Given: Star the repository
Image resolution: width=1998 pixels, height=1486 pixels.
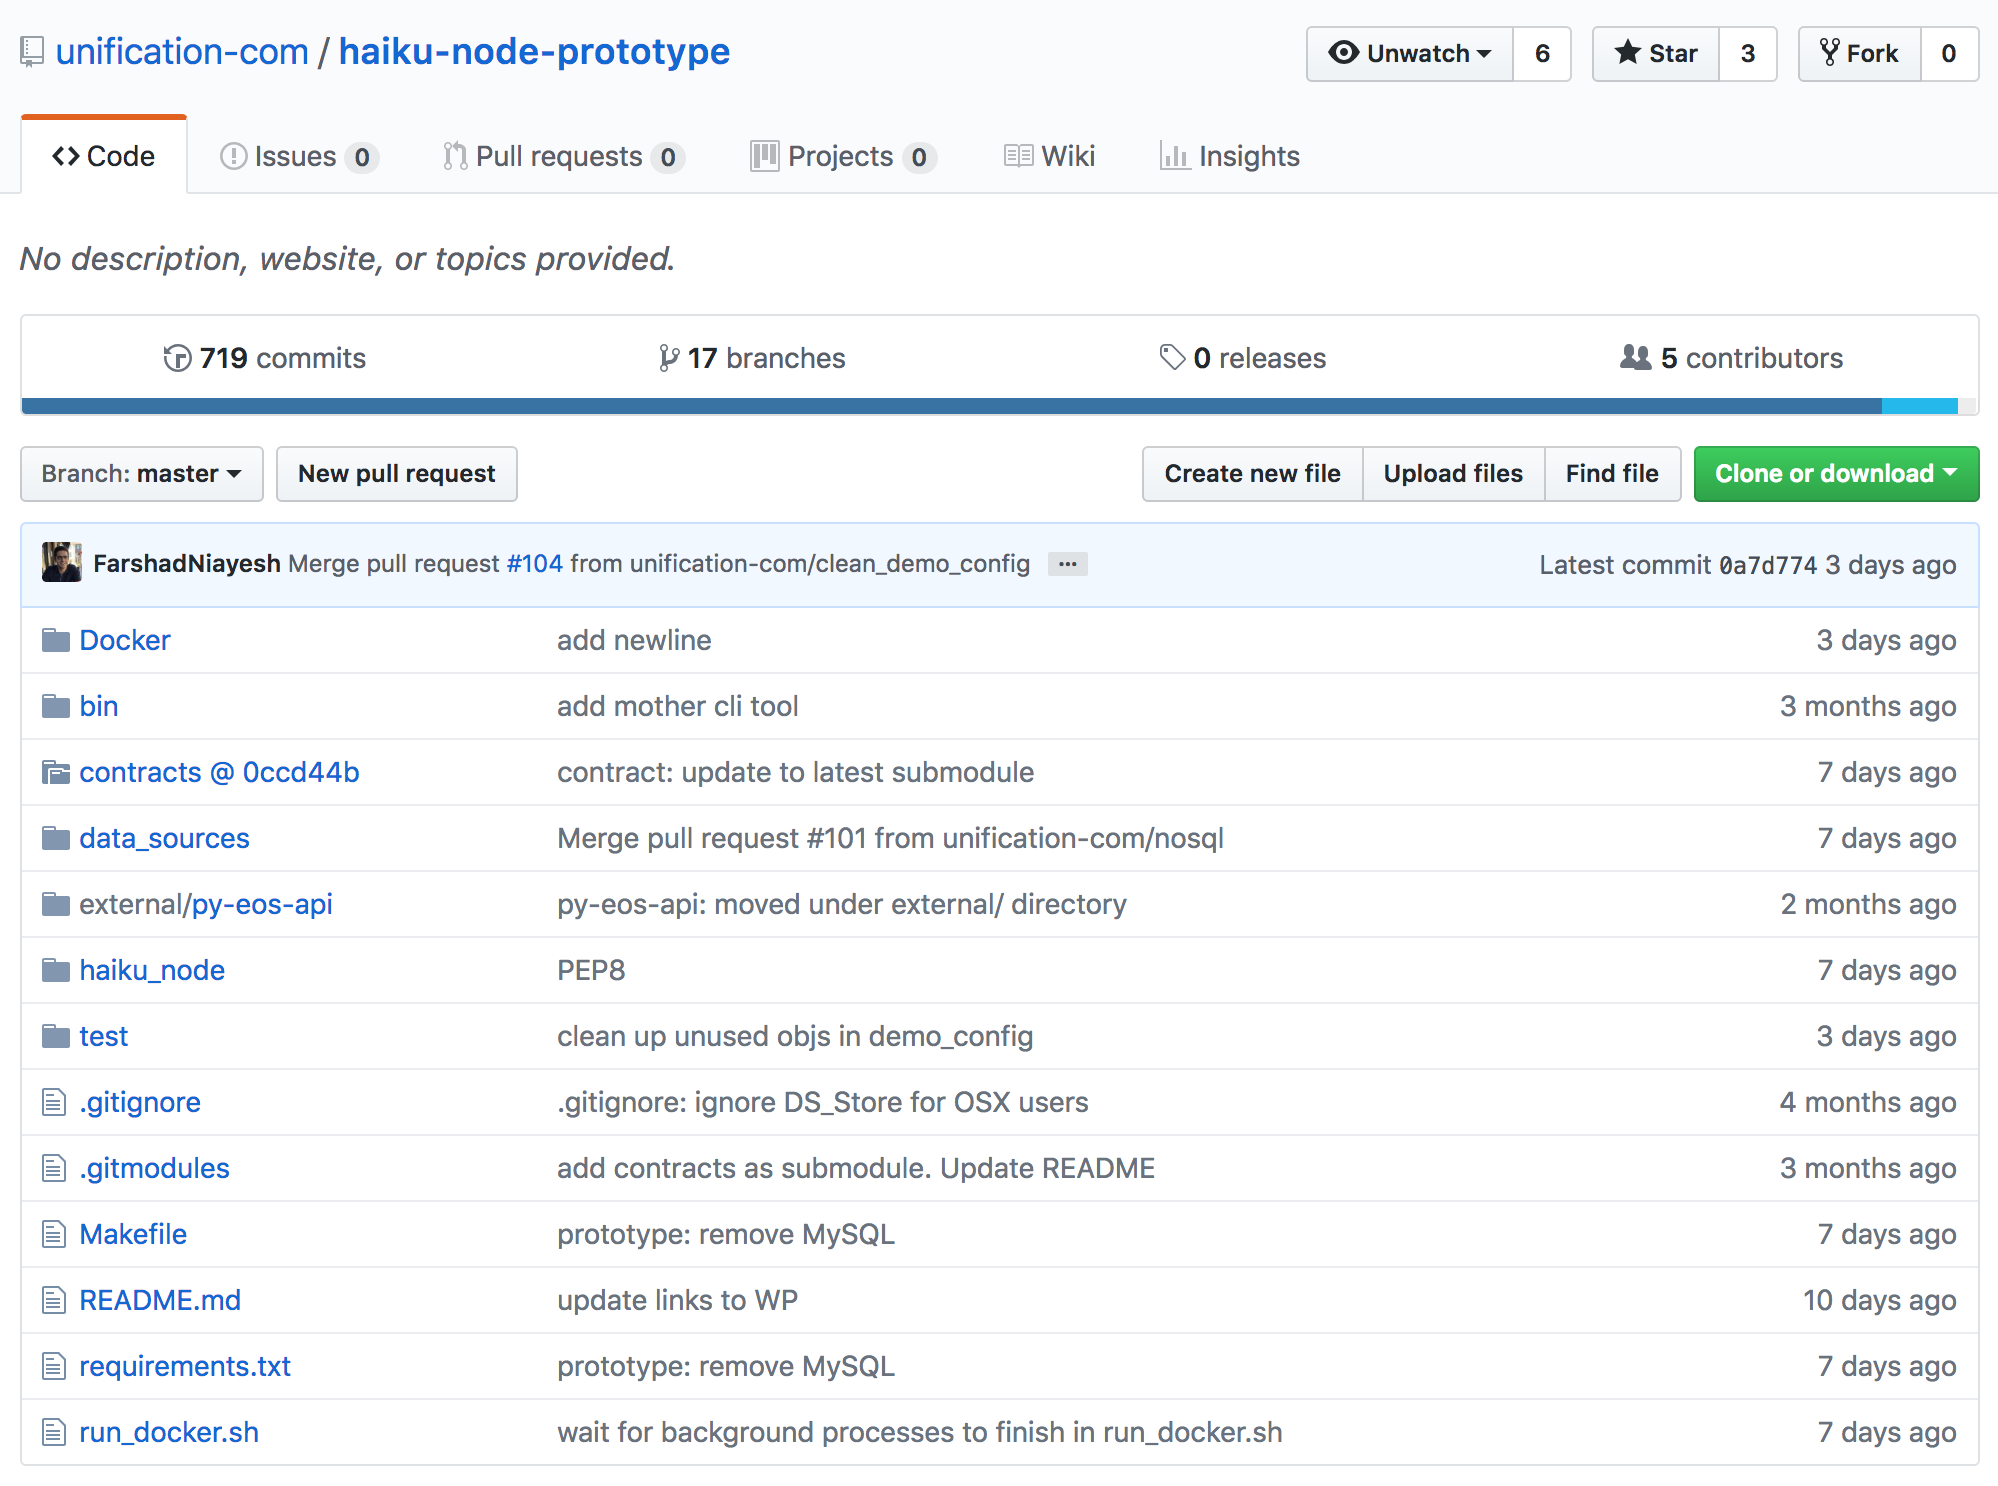Looking at the screenshot, I should click(1656, 54).
